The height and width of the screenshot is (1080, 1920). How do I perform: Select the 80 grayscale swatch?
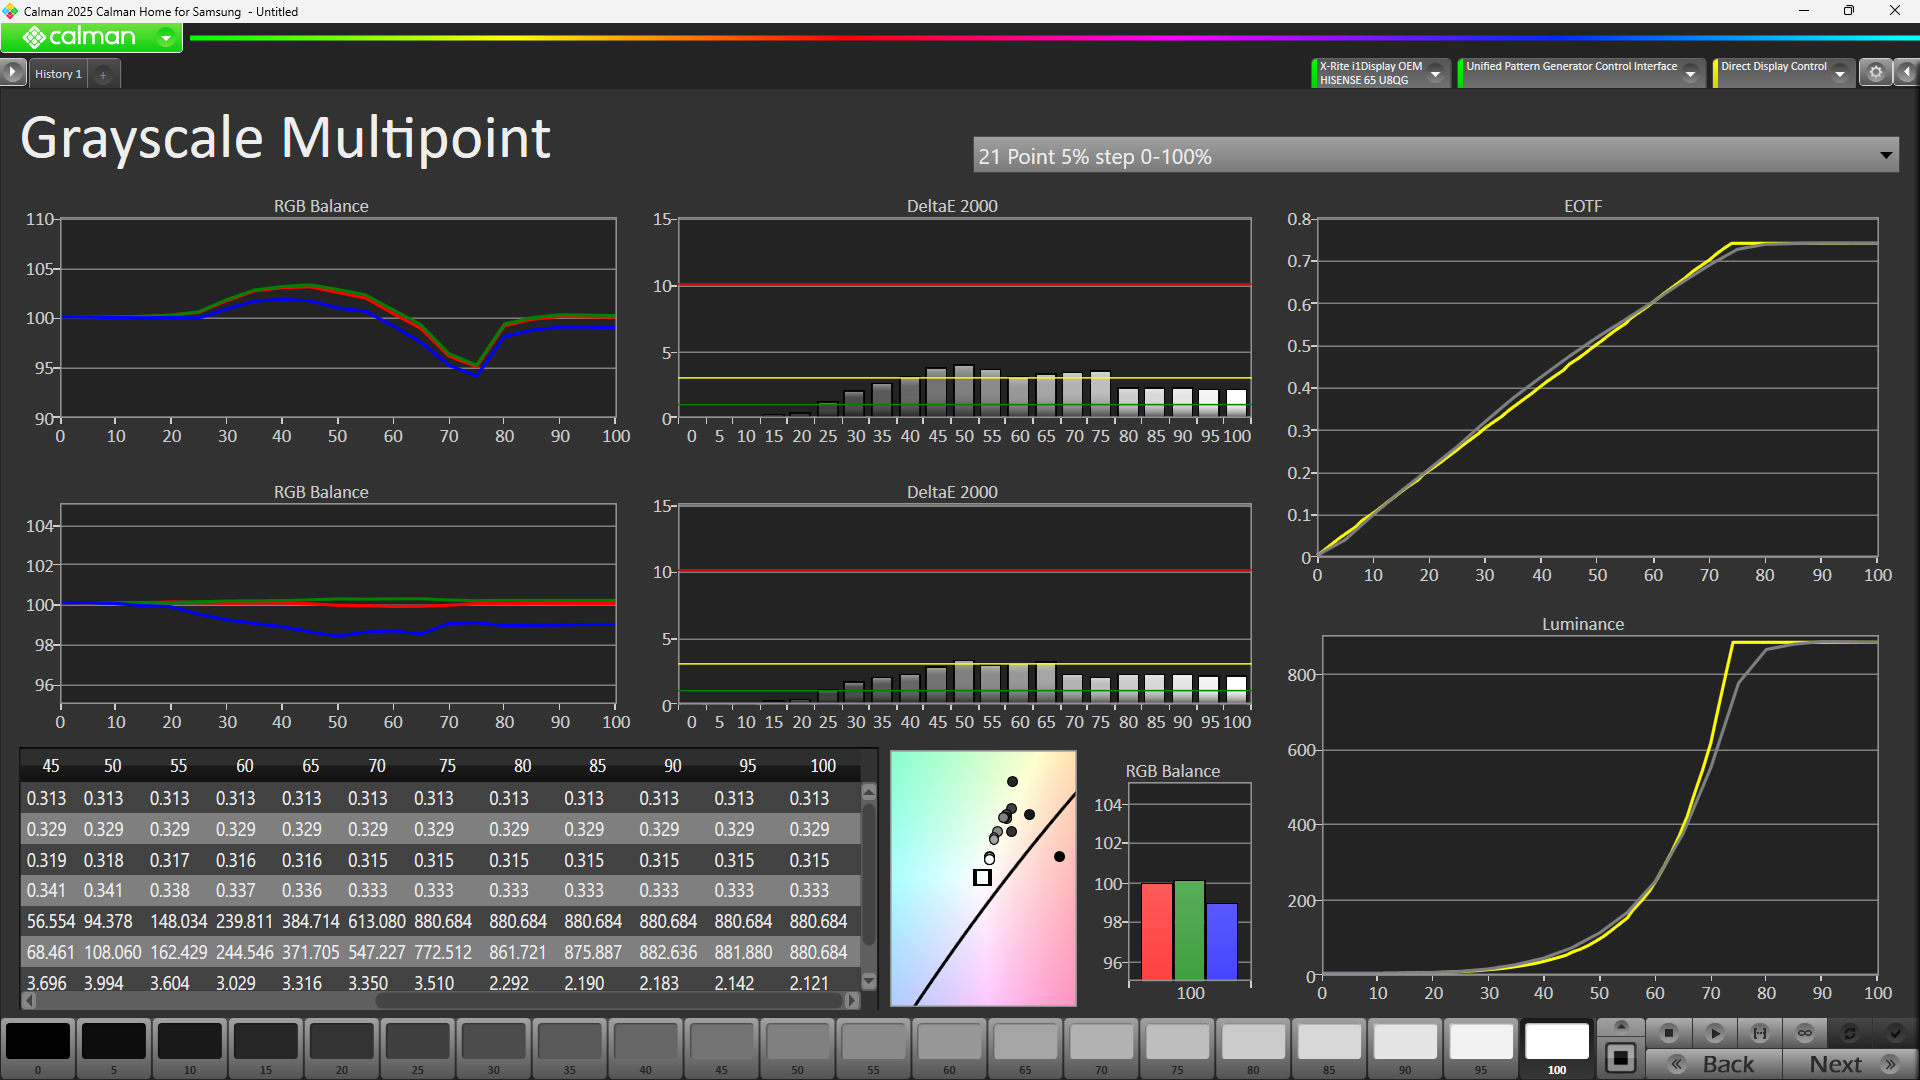tap(1254, 1048)
